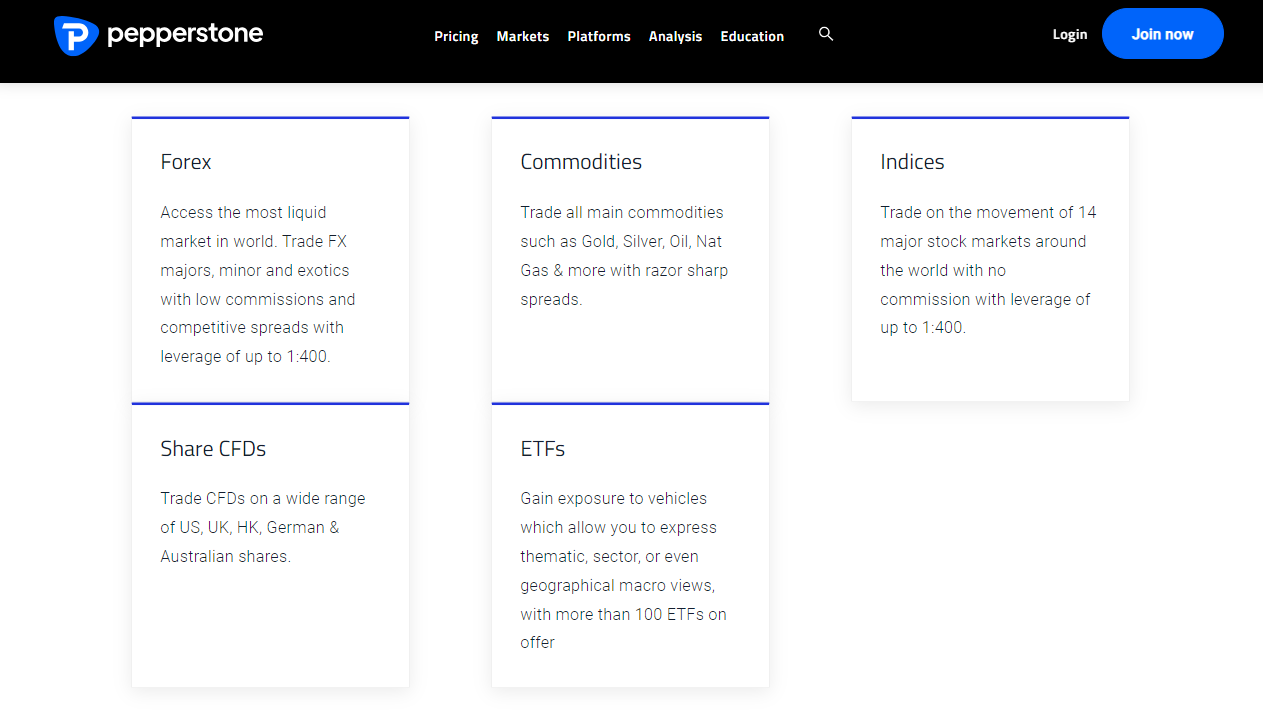Open the Share CFDs card
The width and height of the screenshot is (1263, 725).
tap(270, 545)
